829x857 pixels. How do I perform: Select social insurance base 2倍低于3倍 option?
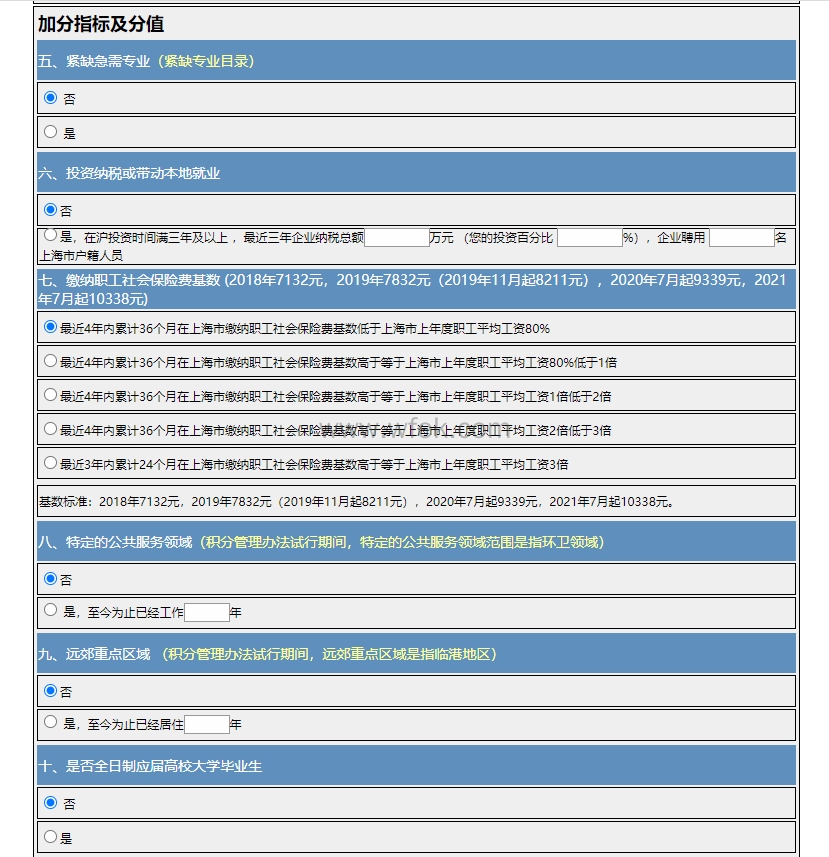(x=51, y=429)
